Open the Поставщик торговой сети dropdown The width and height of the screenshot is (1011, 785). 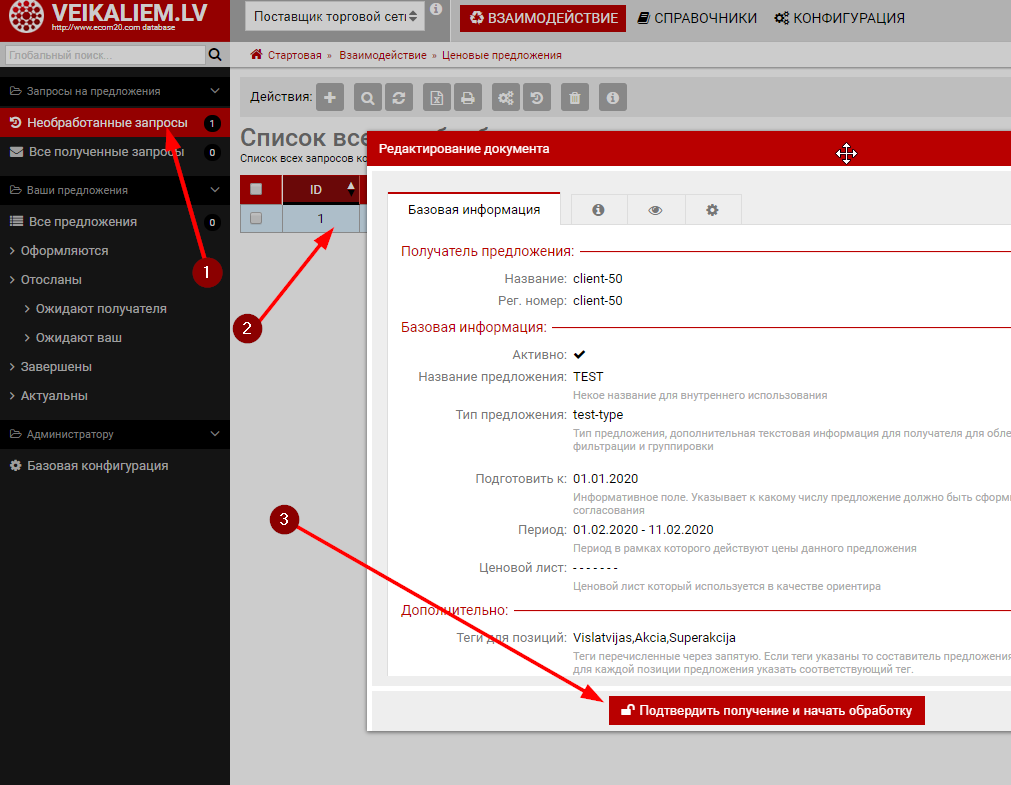(x=335, y=17)
